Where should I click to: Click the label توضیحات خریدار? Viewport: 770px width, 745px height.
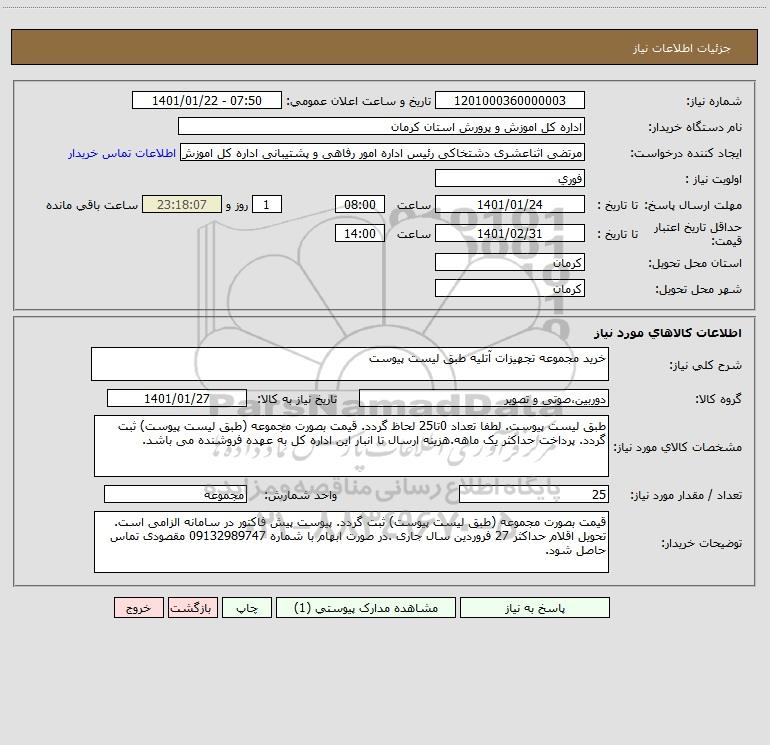coord(701,543)
